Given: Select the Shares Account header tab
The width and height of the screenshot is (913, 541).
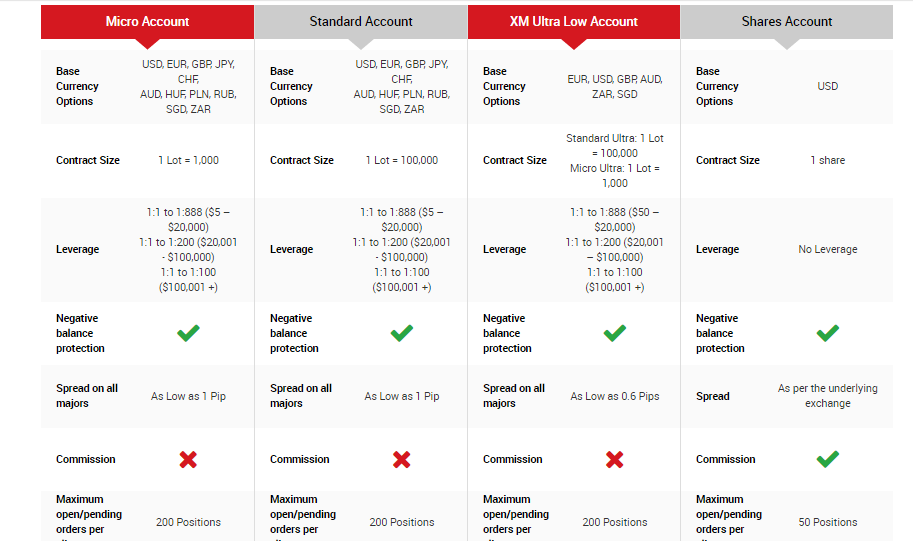Looking at the screenshot, I should (x=787, y=22).
